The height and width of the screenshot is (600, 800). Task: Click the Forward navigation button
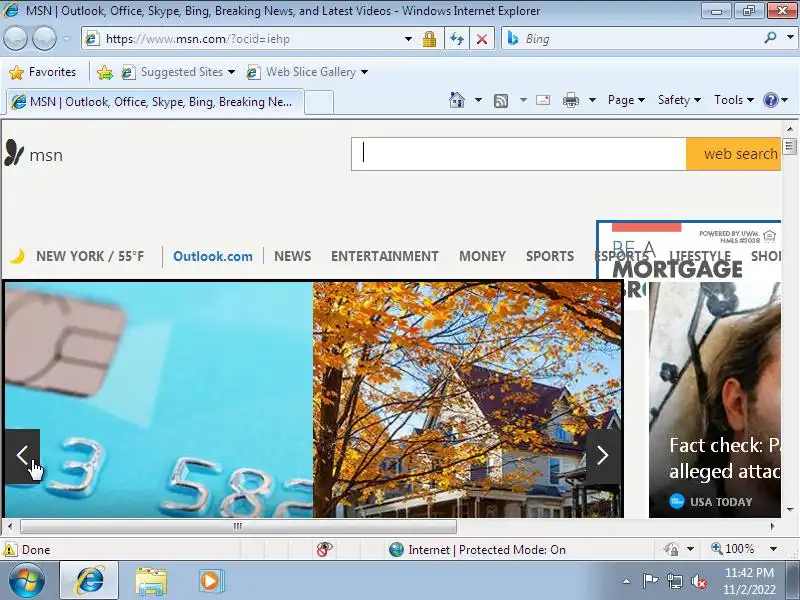44,38
